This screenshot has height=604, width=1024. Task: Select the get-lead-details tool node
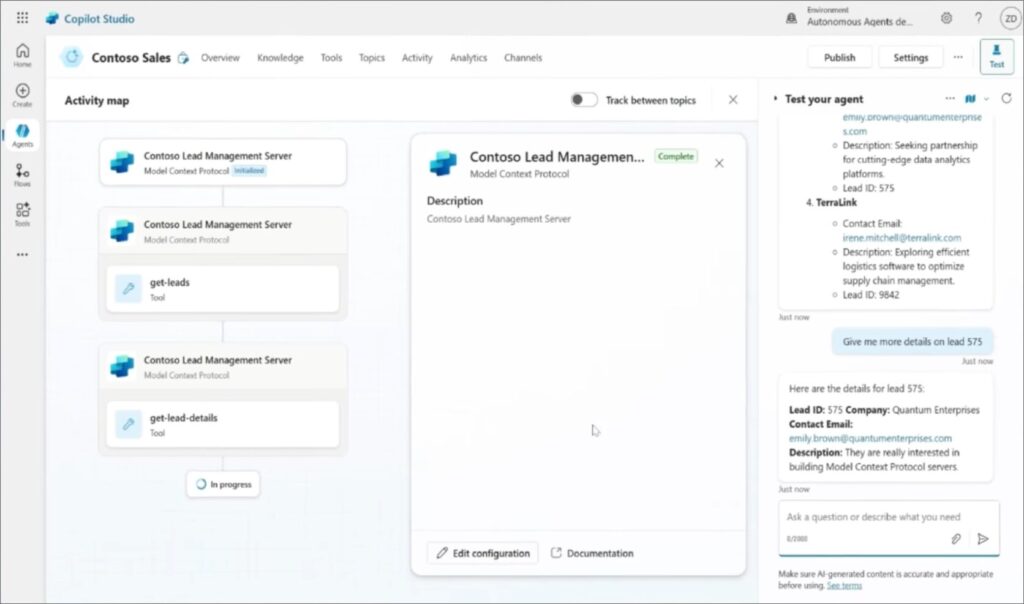click(x=223, y=424)
